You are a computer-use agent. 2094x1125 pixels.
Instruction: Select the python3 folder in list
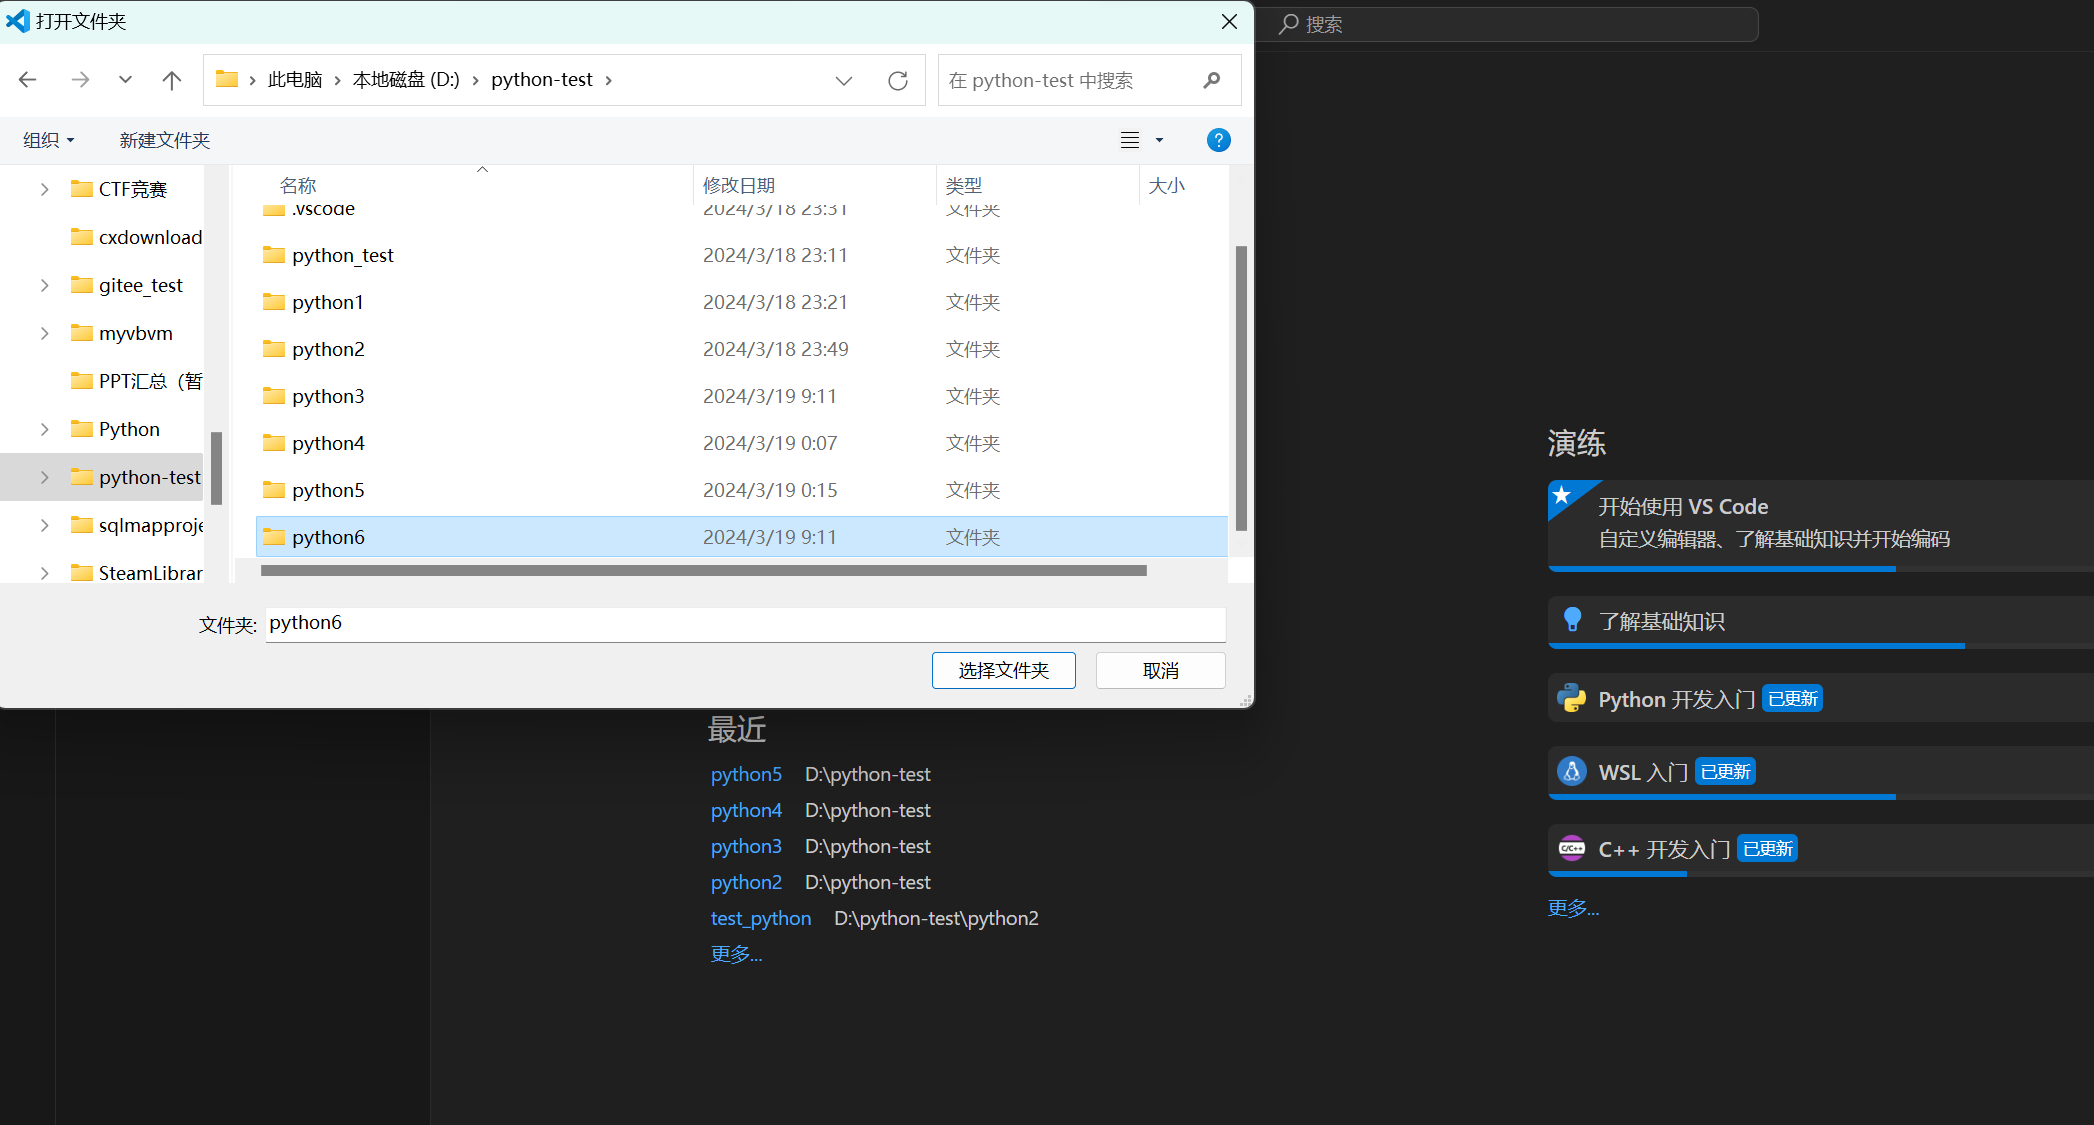click(x=328, y=396)
